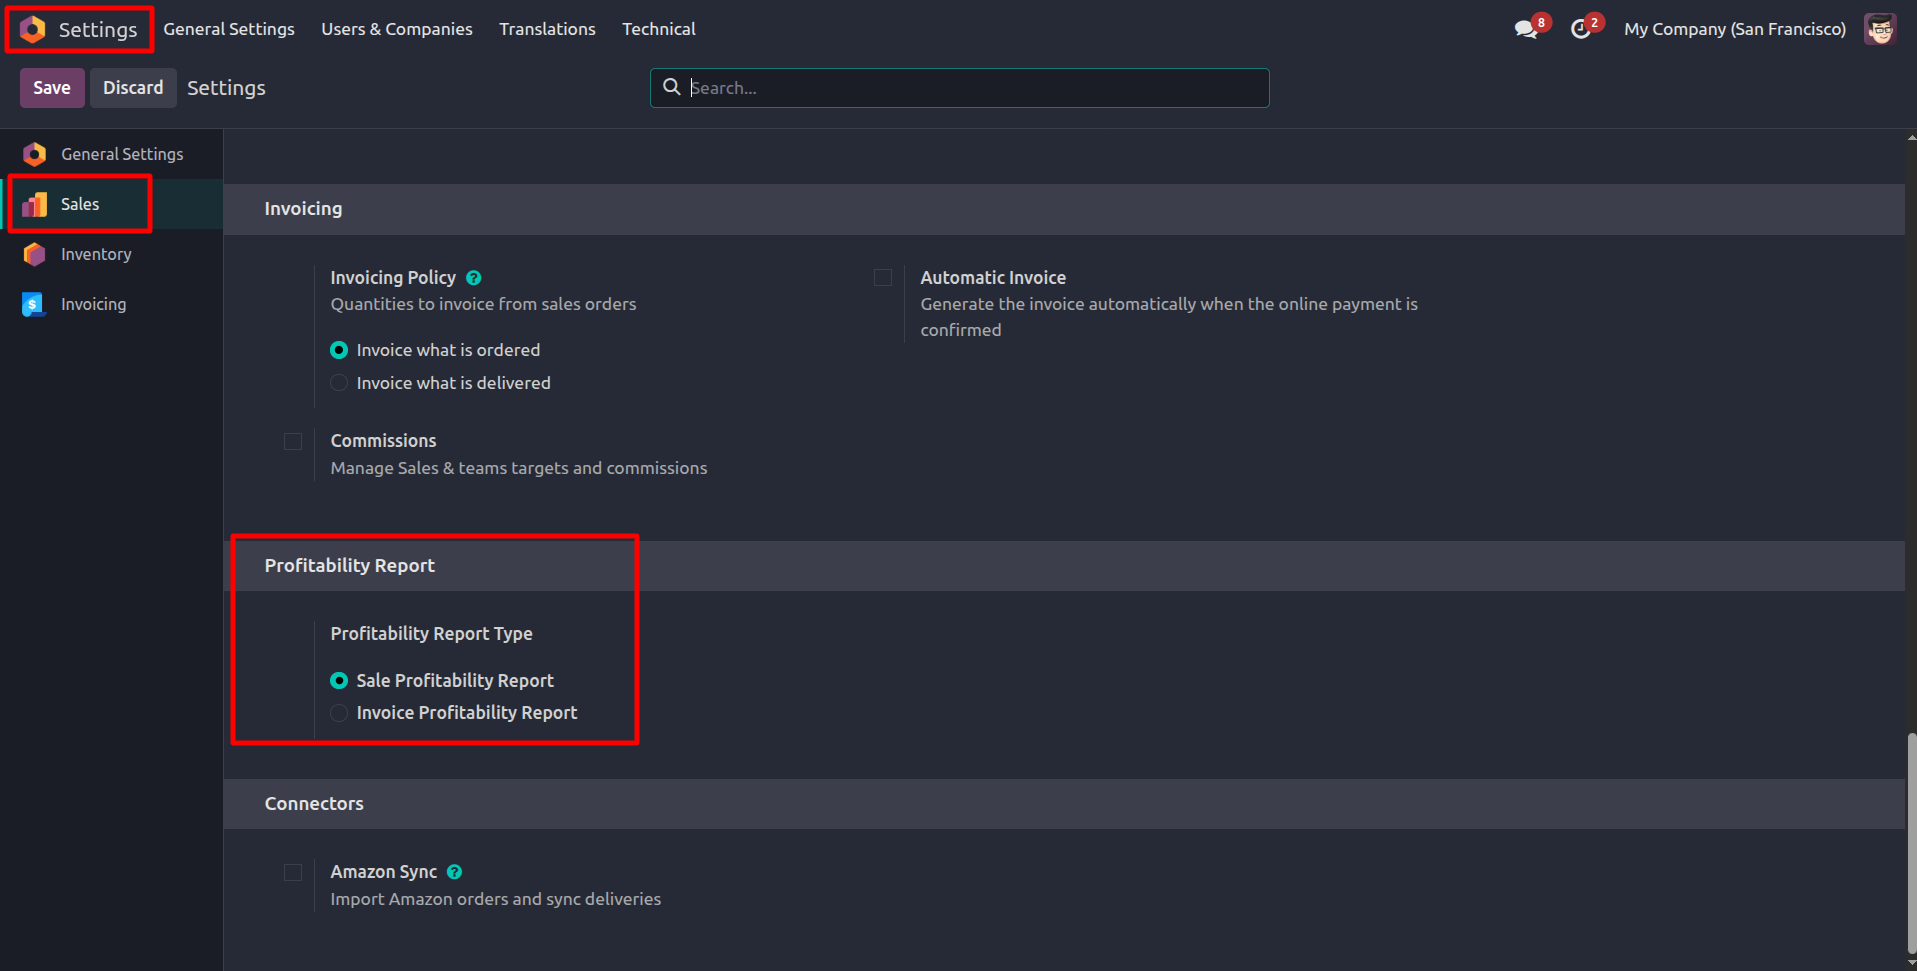Expand the Translations menu
Screen dimensions: 1917x971
pyautogui.click(x=547, y=29)
